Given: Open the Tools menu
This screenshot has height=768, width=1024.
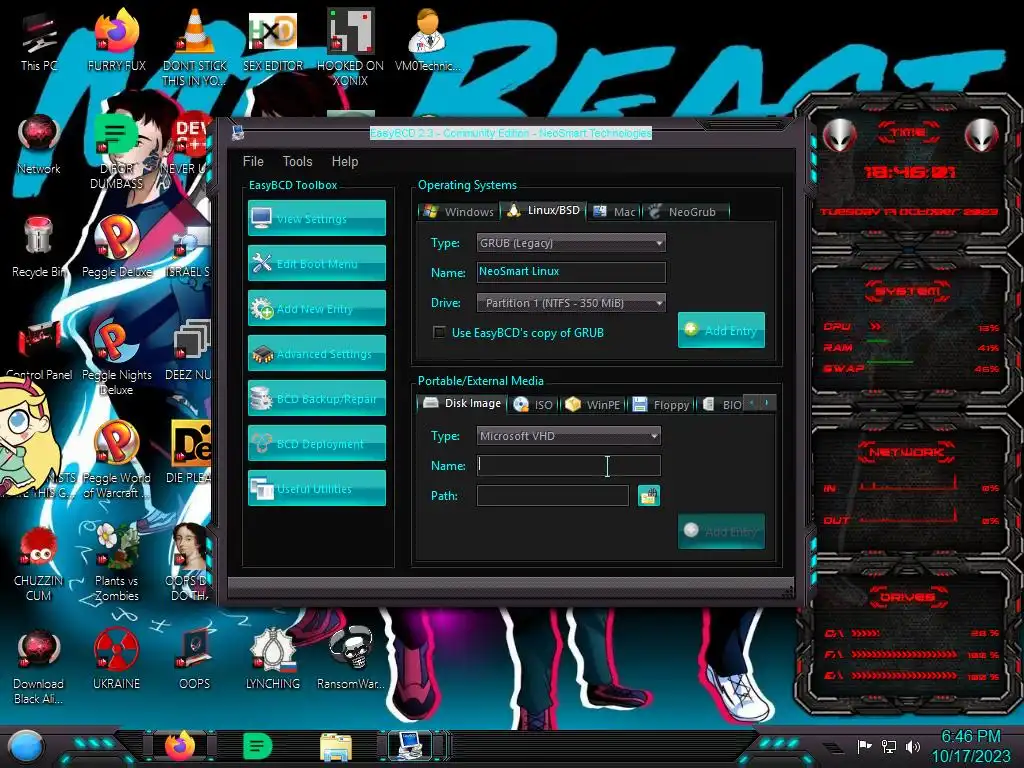Looking at the screenshot, I should pyautogui.click(x=297, y=161).
